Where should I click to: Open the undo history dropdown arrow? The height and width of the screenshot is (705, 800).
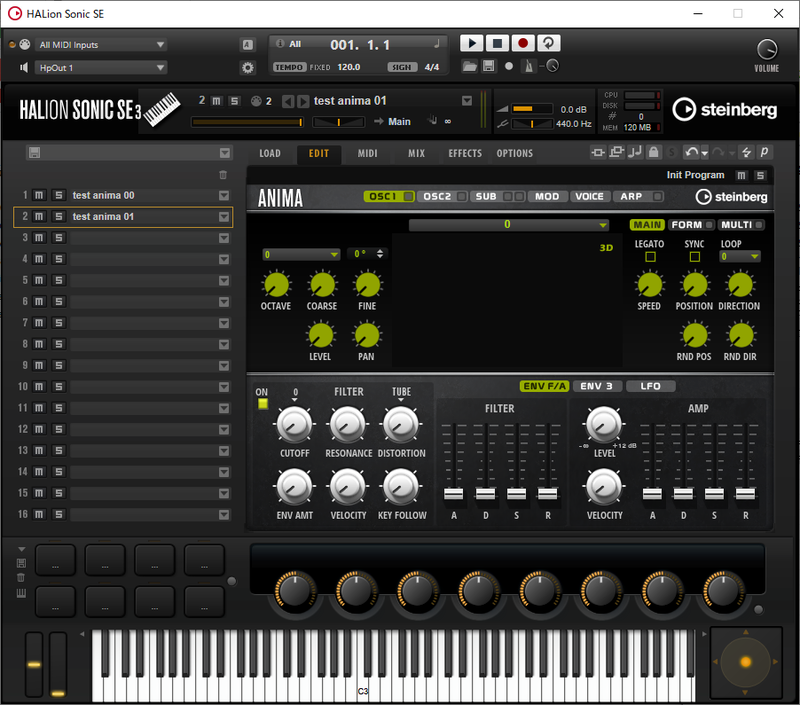(x=705, y=153)
